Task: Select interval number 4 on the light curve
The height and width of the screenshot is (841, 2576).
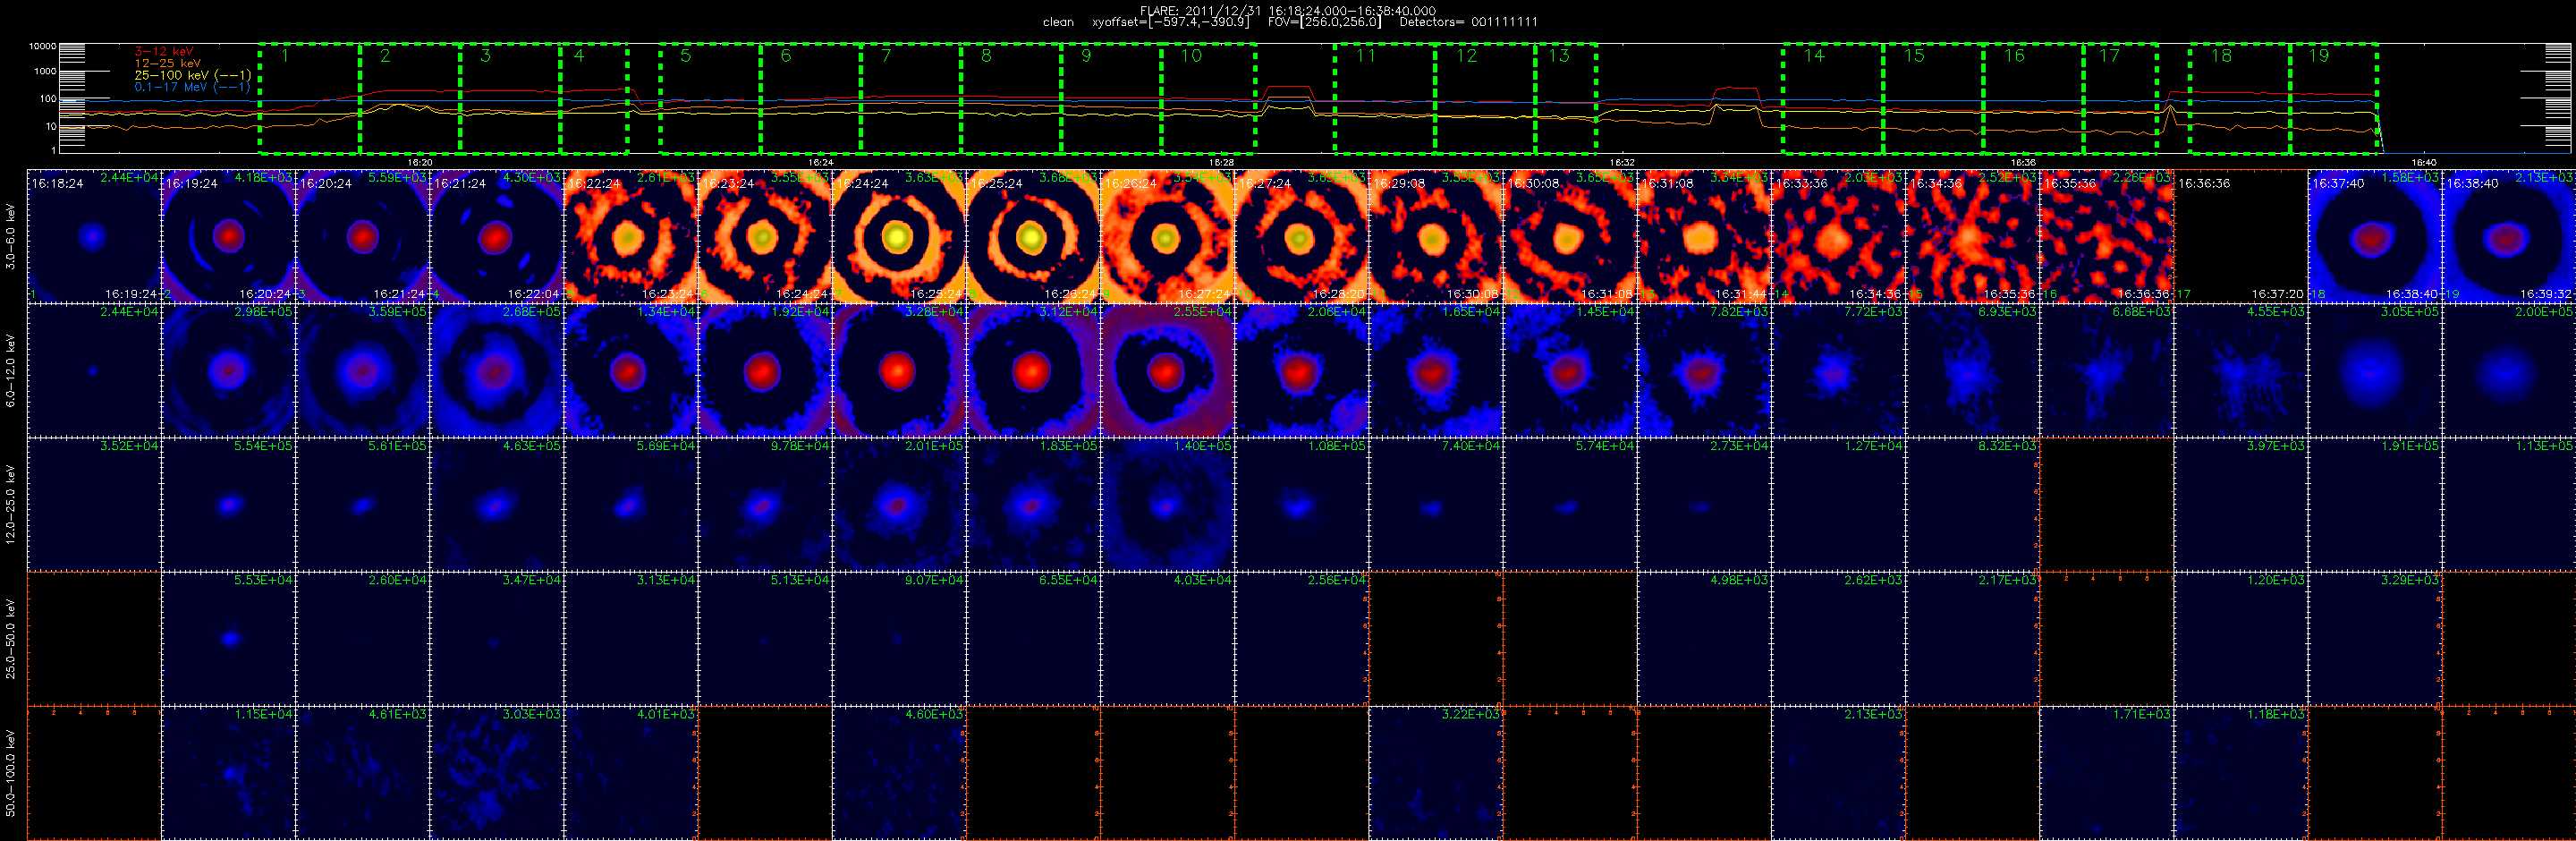Action: click(x=579, y=56)
